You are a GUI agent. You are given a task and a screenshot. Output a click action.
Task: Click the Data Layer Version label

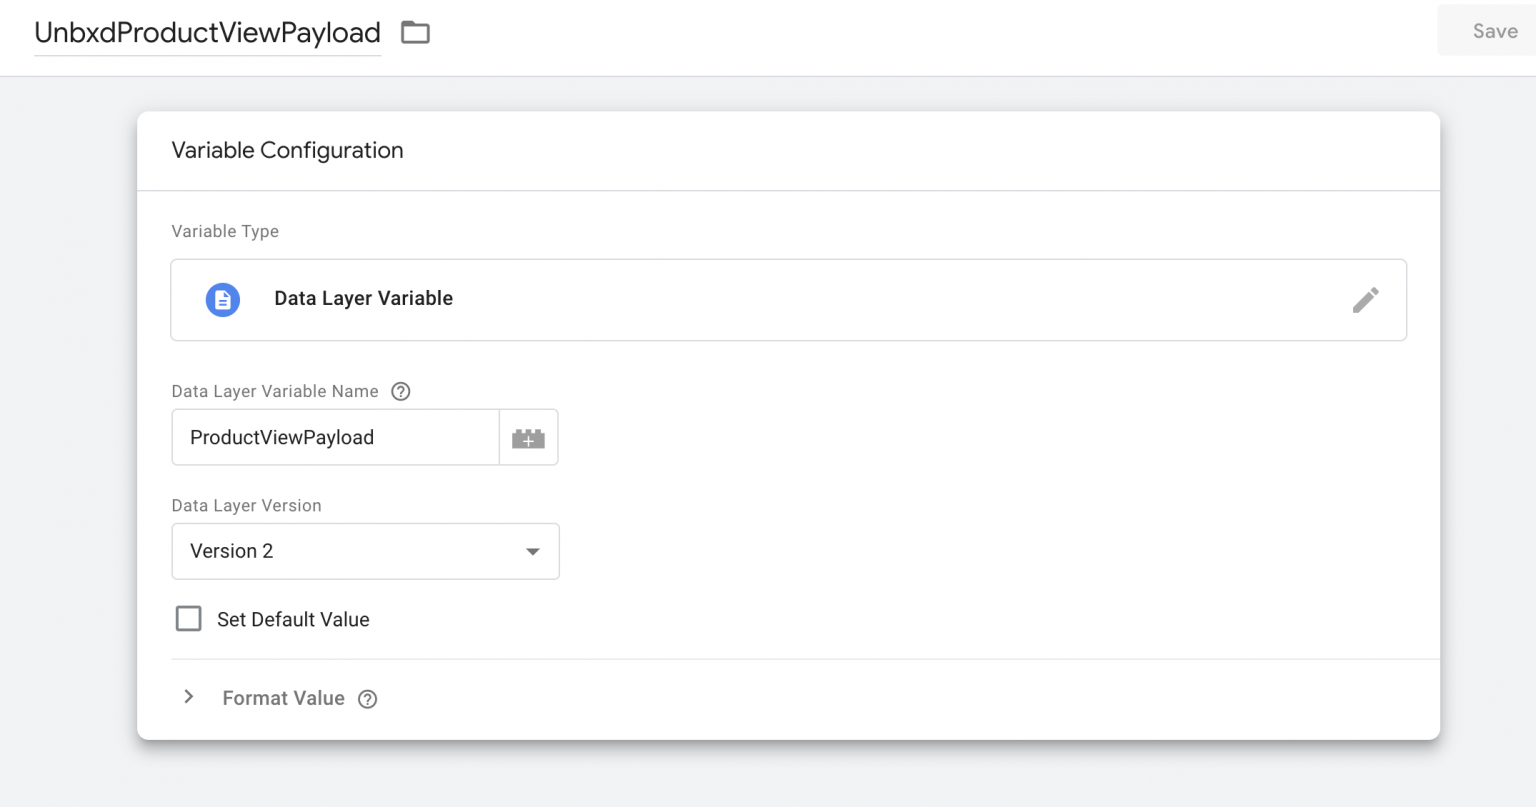pos(246,505)
